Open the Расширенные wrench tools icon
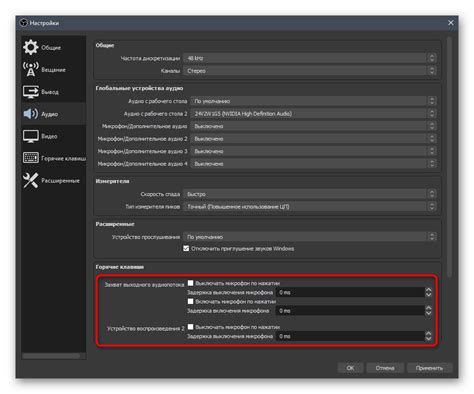474x394 pixels. tap(31, 180)
